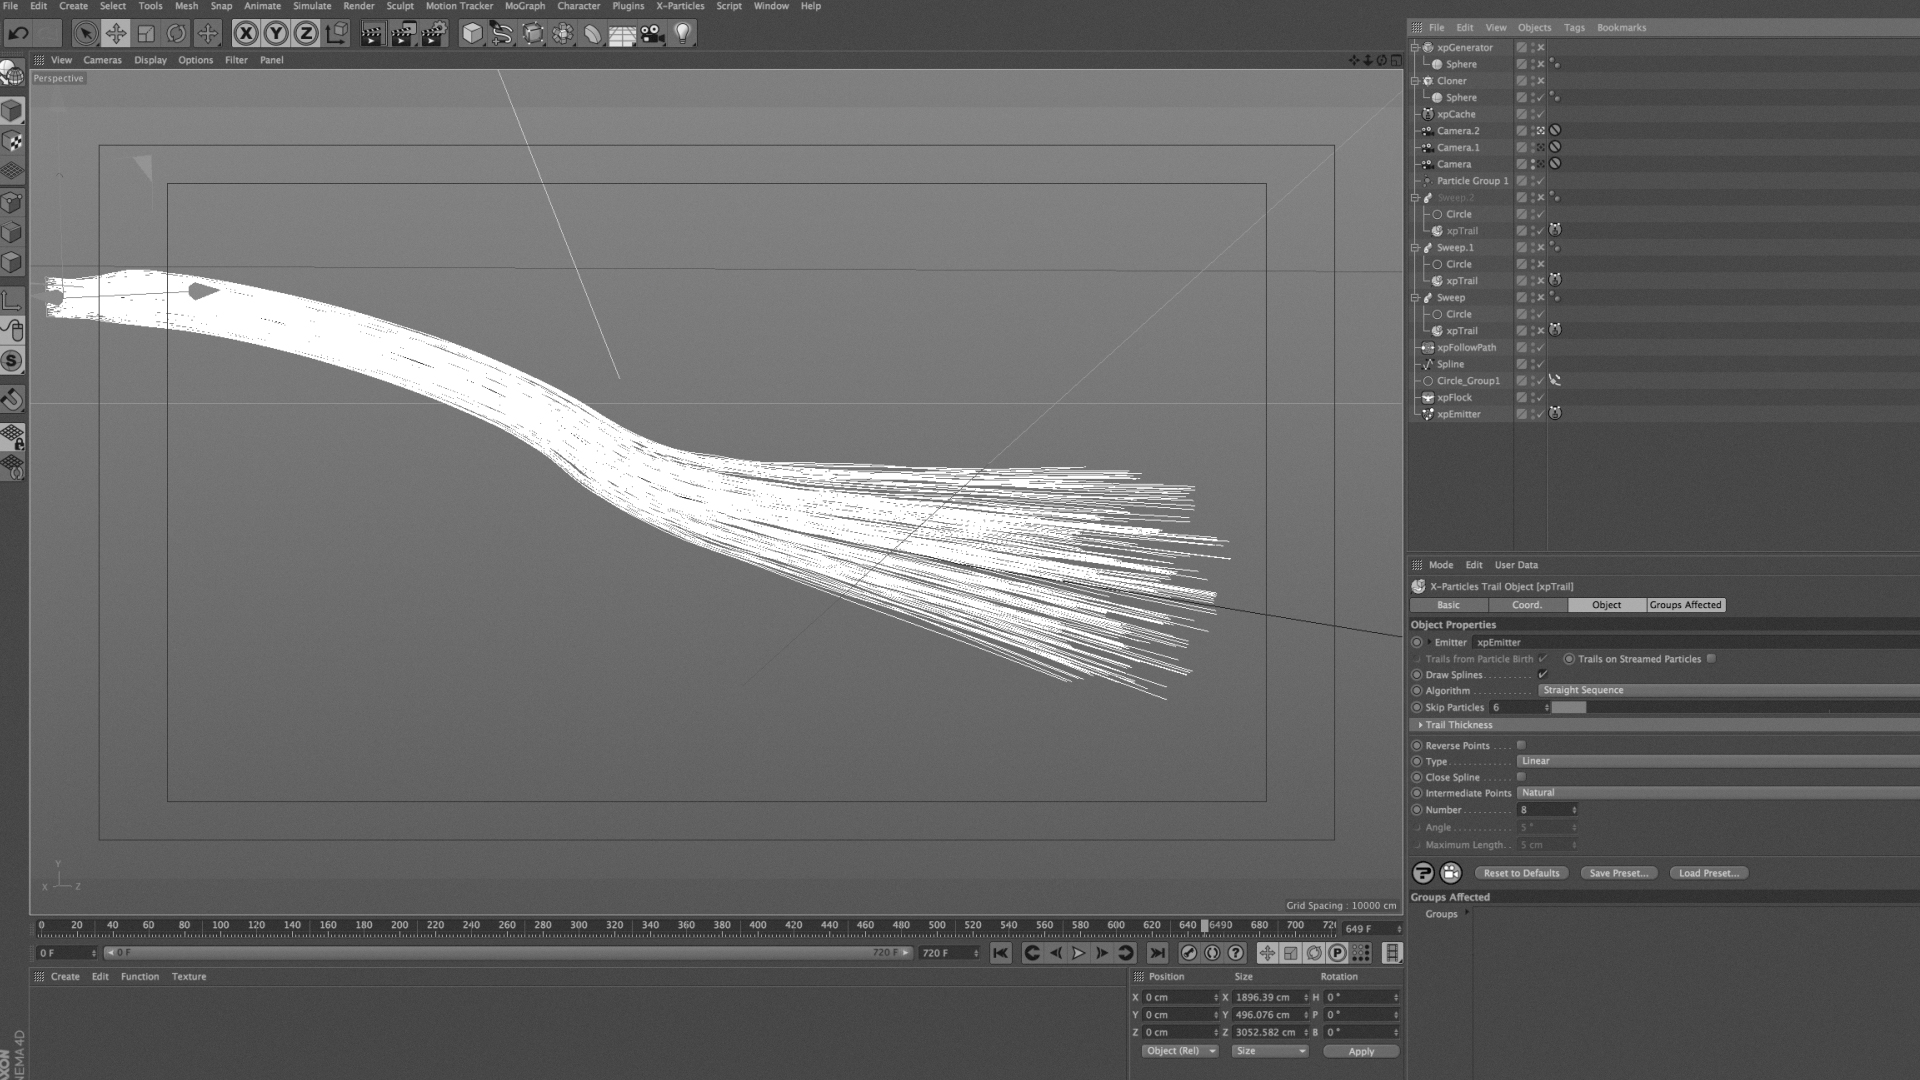Switch to the Basic tab
This screenshot has width=1920, height=1080.
pyautogui.click(x=1448, y=605)
